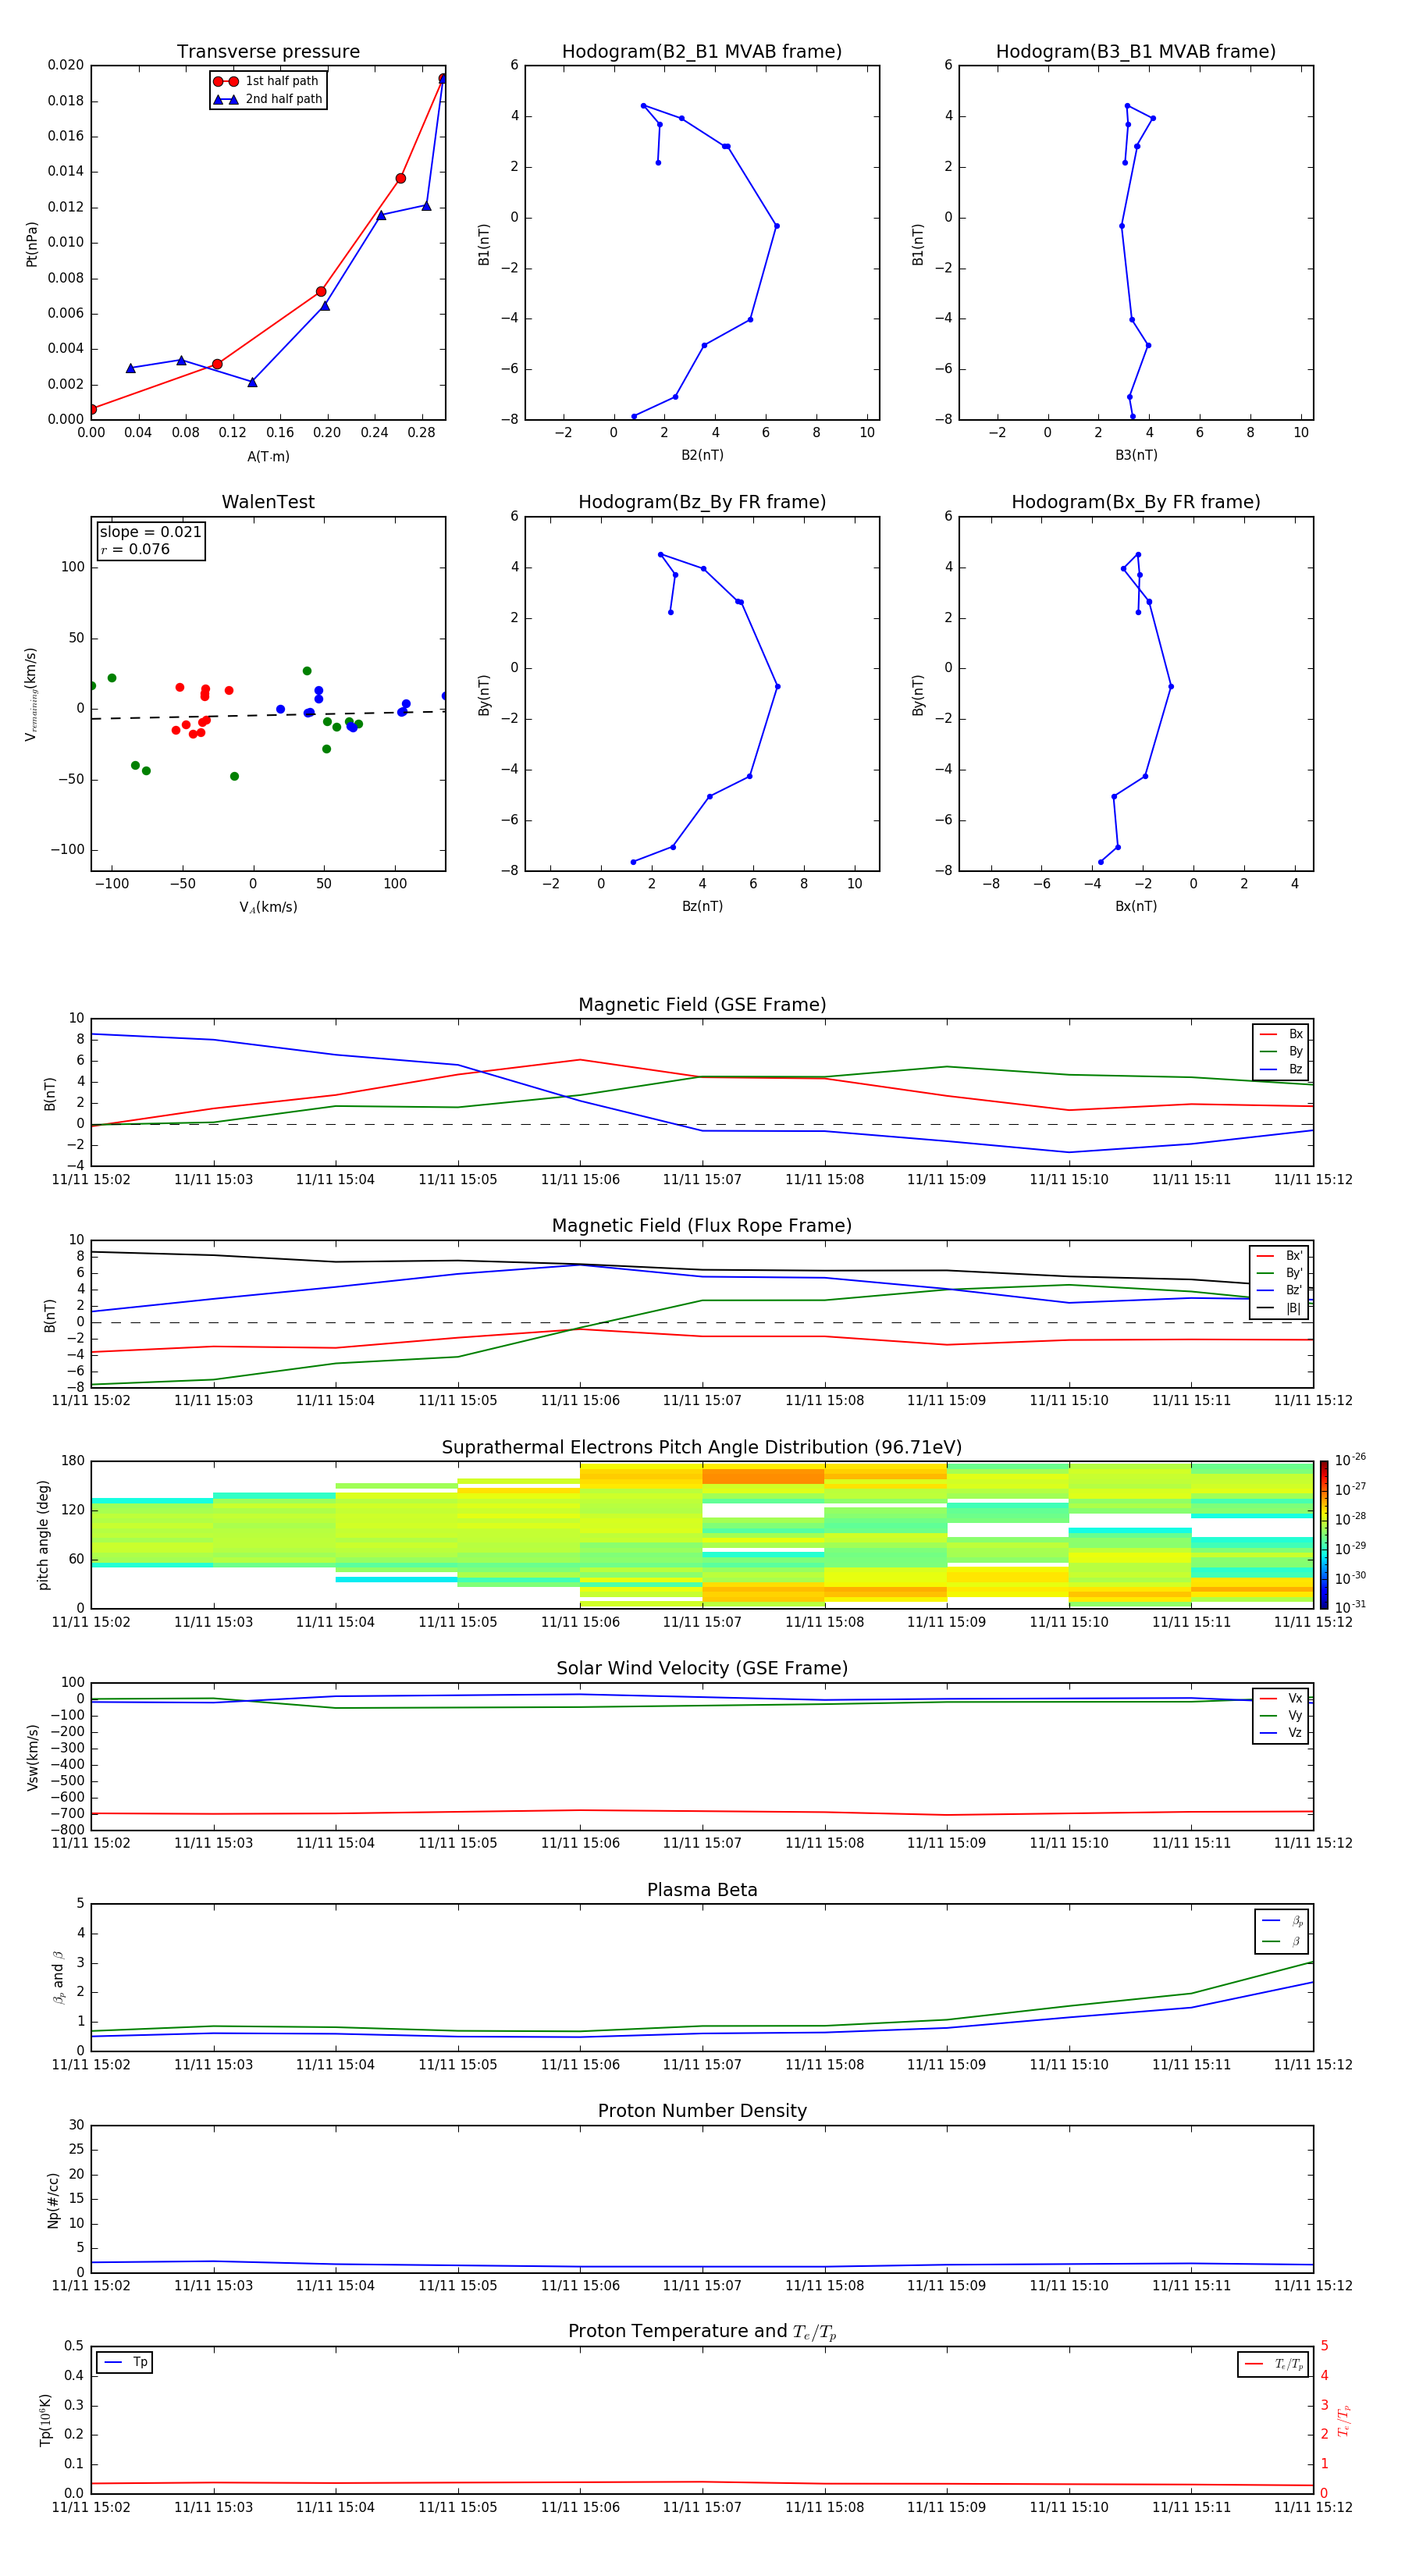Click the "slope = 0.021" annotation text
Image resolution: width=1405 pixels, height=2576 pixels.
[x=151, y=532]
